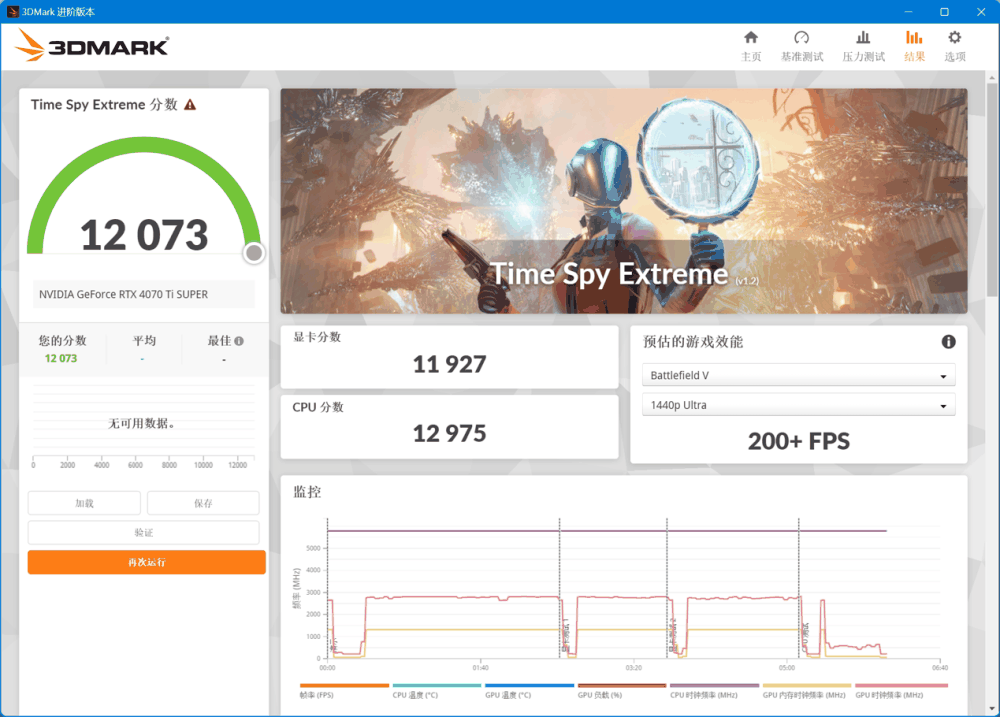
Task: Click the info icon in 预估的游戏效能 panel
Action: tap(948, 341)
